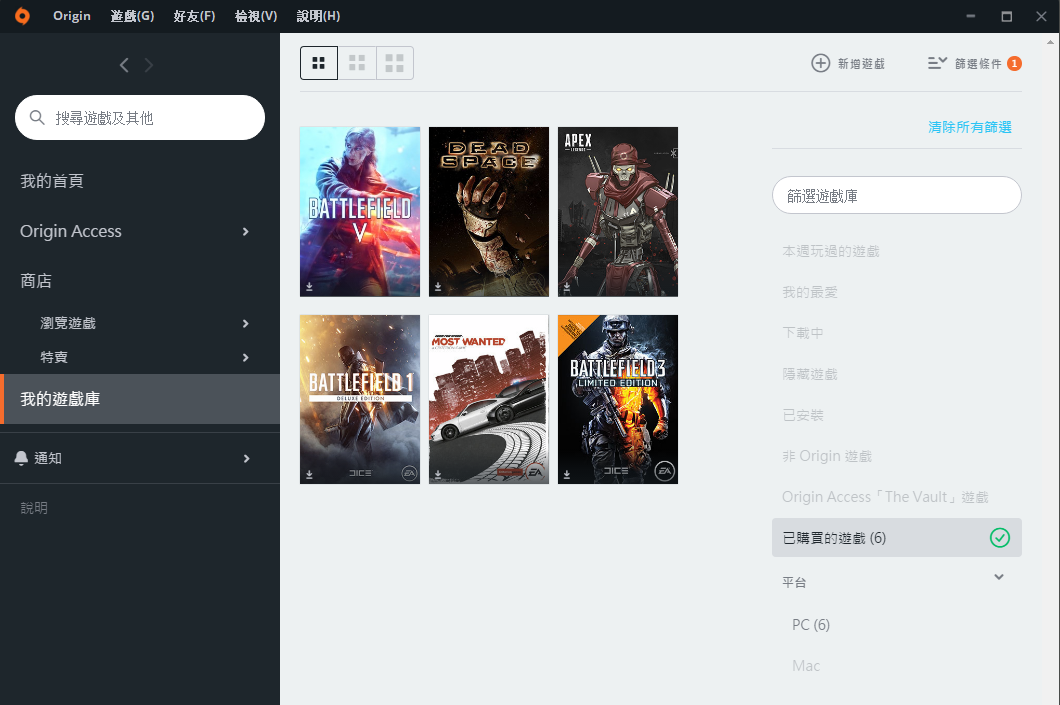1060x705 pixels.
Task: Filter by PC (6) platform
Action: (811, 625)
